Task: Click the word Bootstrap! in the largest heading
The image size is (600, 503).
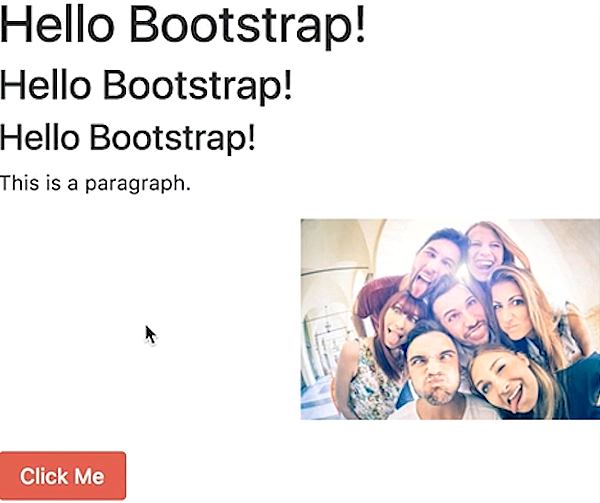Action: point(248,26)
